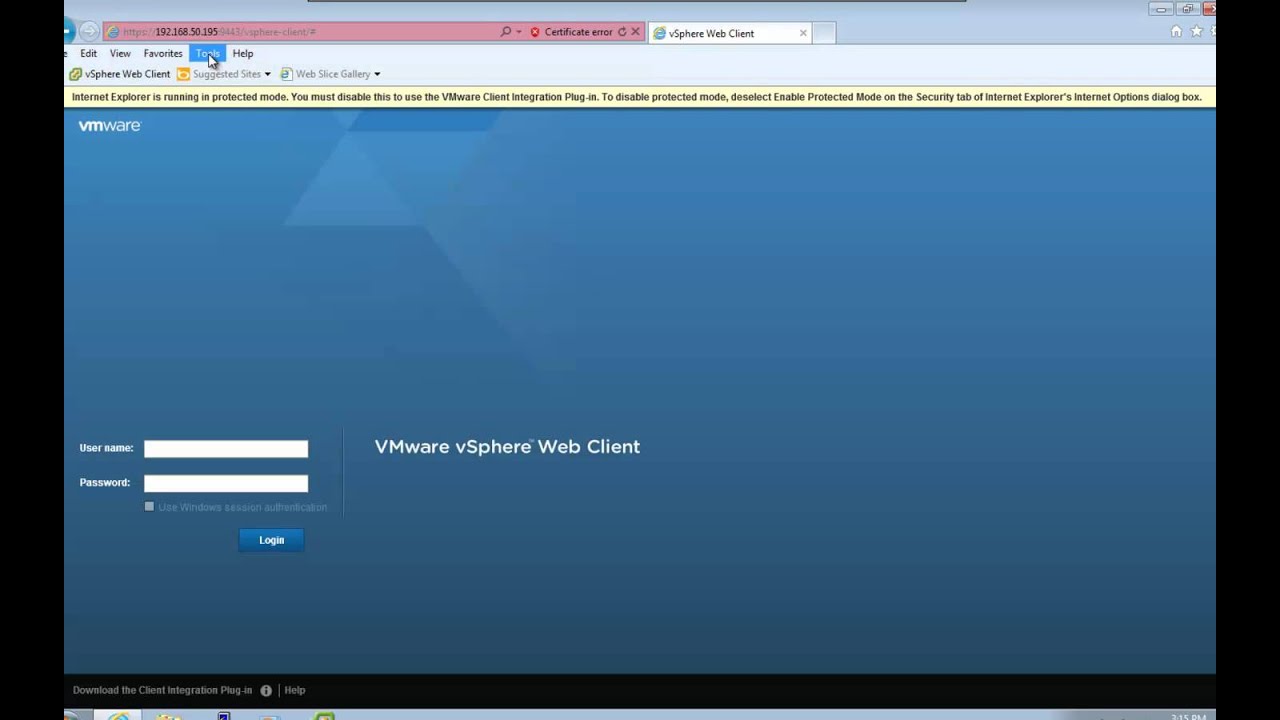The image size is (1280, 720).
Task: Expand the Web Slice Gallery dropdown
Action: (x=377, y=74)
